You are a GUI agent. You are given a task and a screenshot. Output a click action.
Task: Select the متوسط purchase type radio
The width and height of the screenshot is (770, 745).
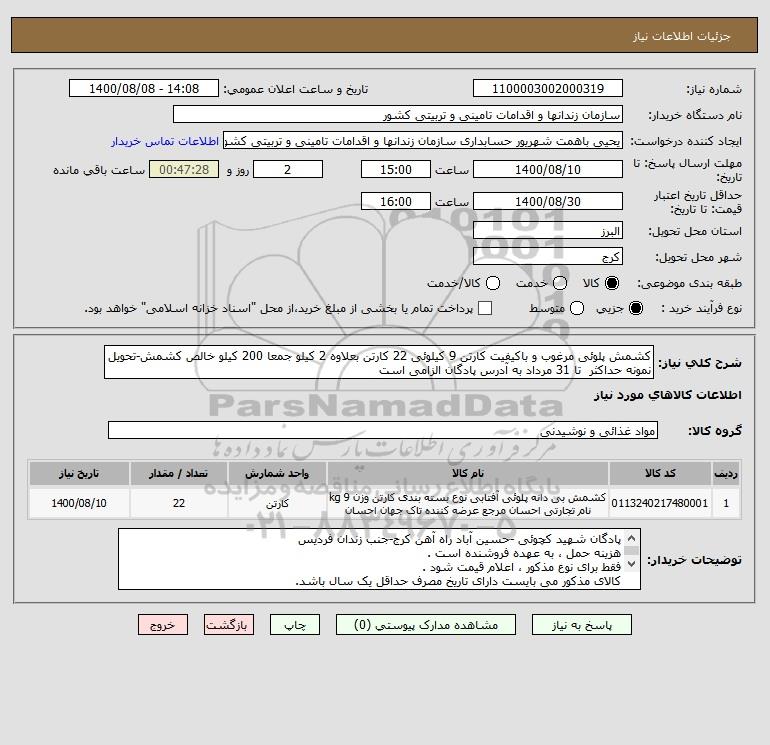577,308
